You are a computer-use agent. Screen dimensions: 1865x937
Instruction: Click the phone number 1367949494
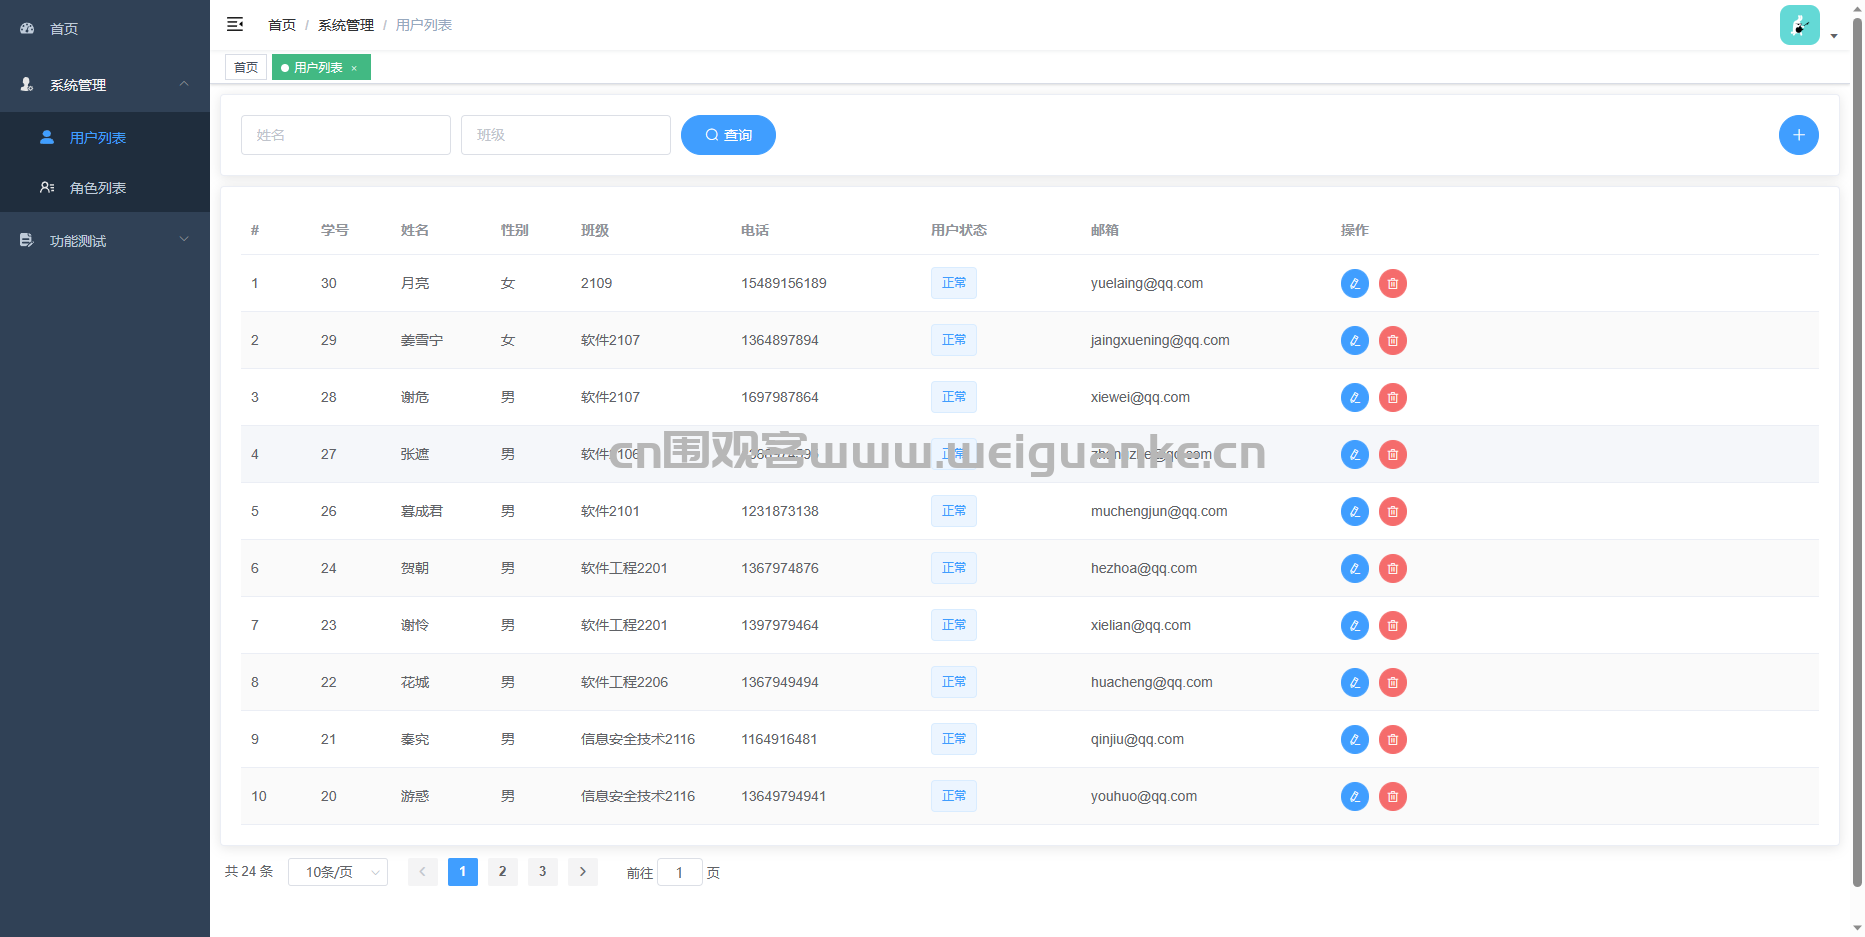tap(780, 682)
